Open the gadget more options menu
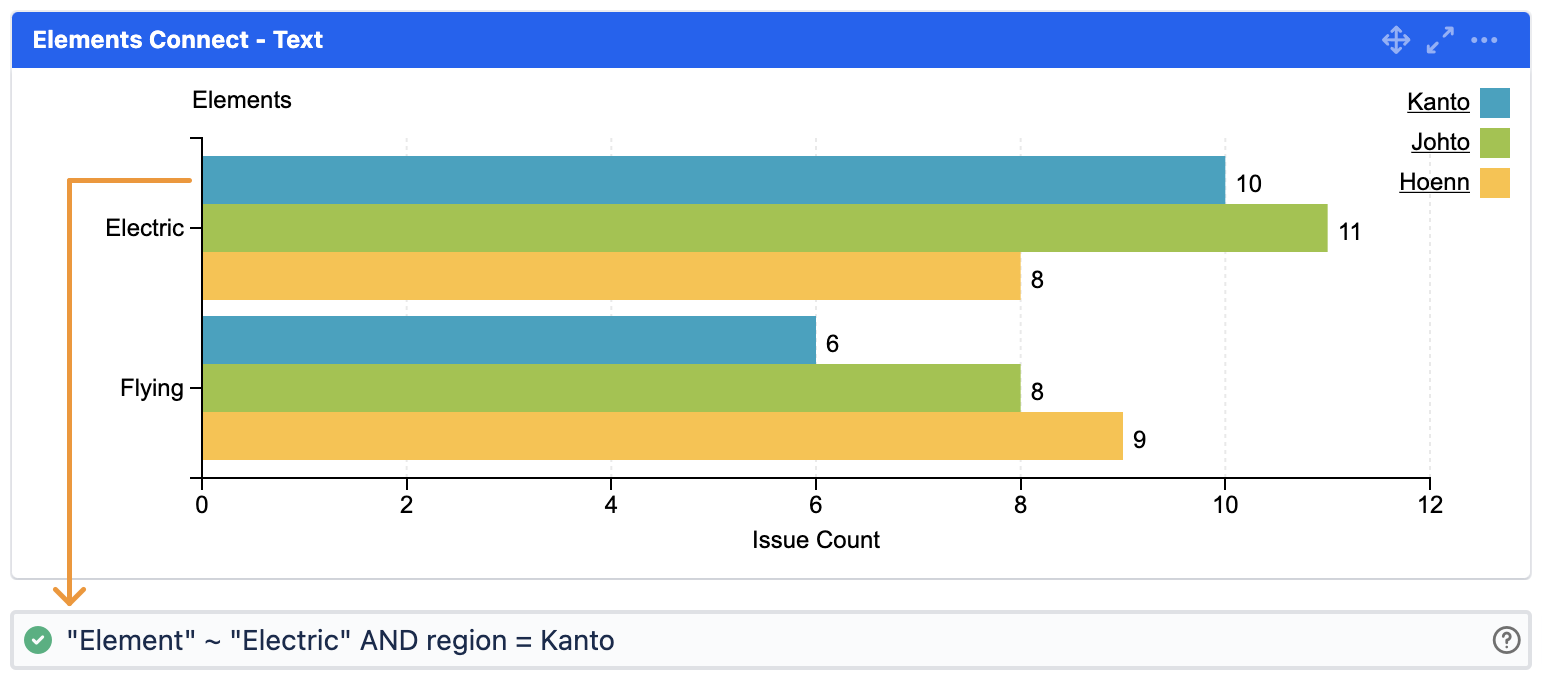1542x680 pixels. [x=1484, y=41]
